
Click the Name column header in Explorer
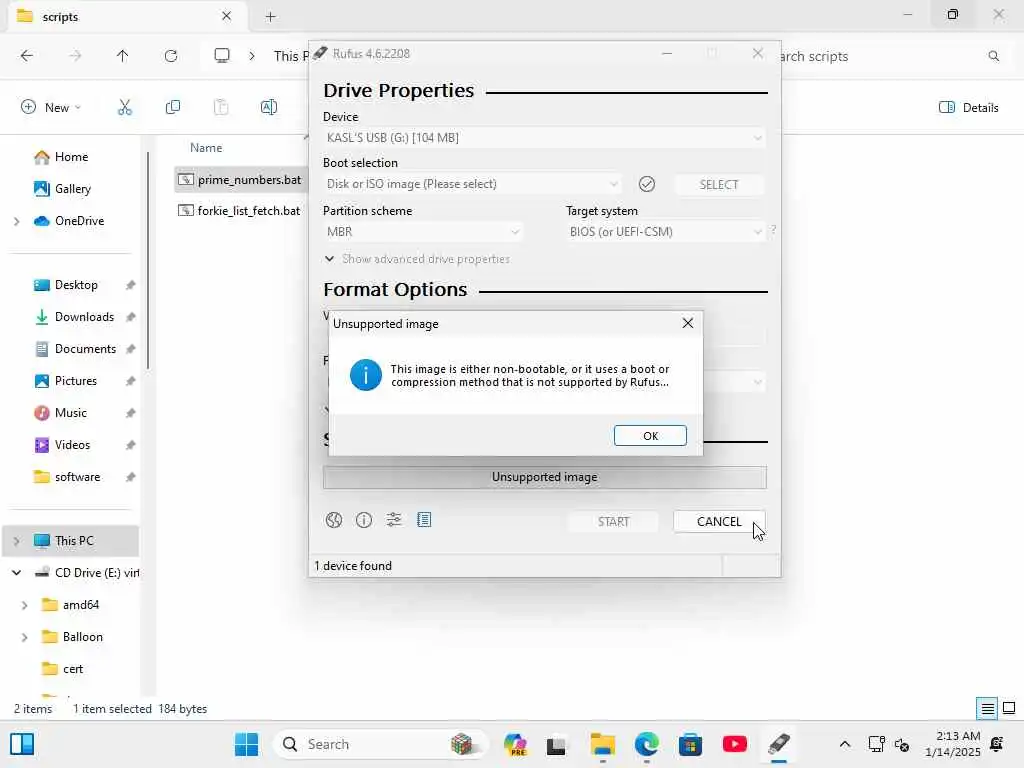206,148
